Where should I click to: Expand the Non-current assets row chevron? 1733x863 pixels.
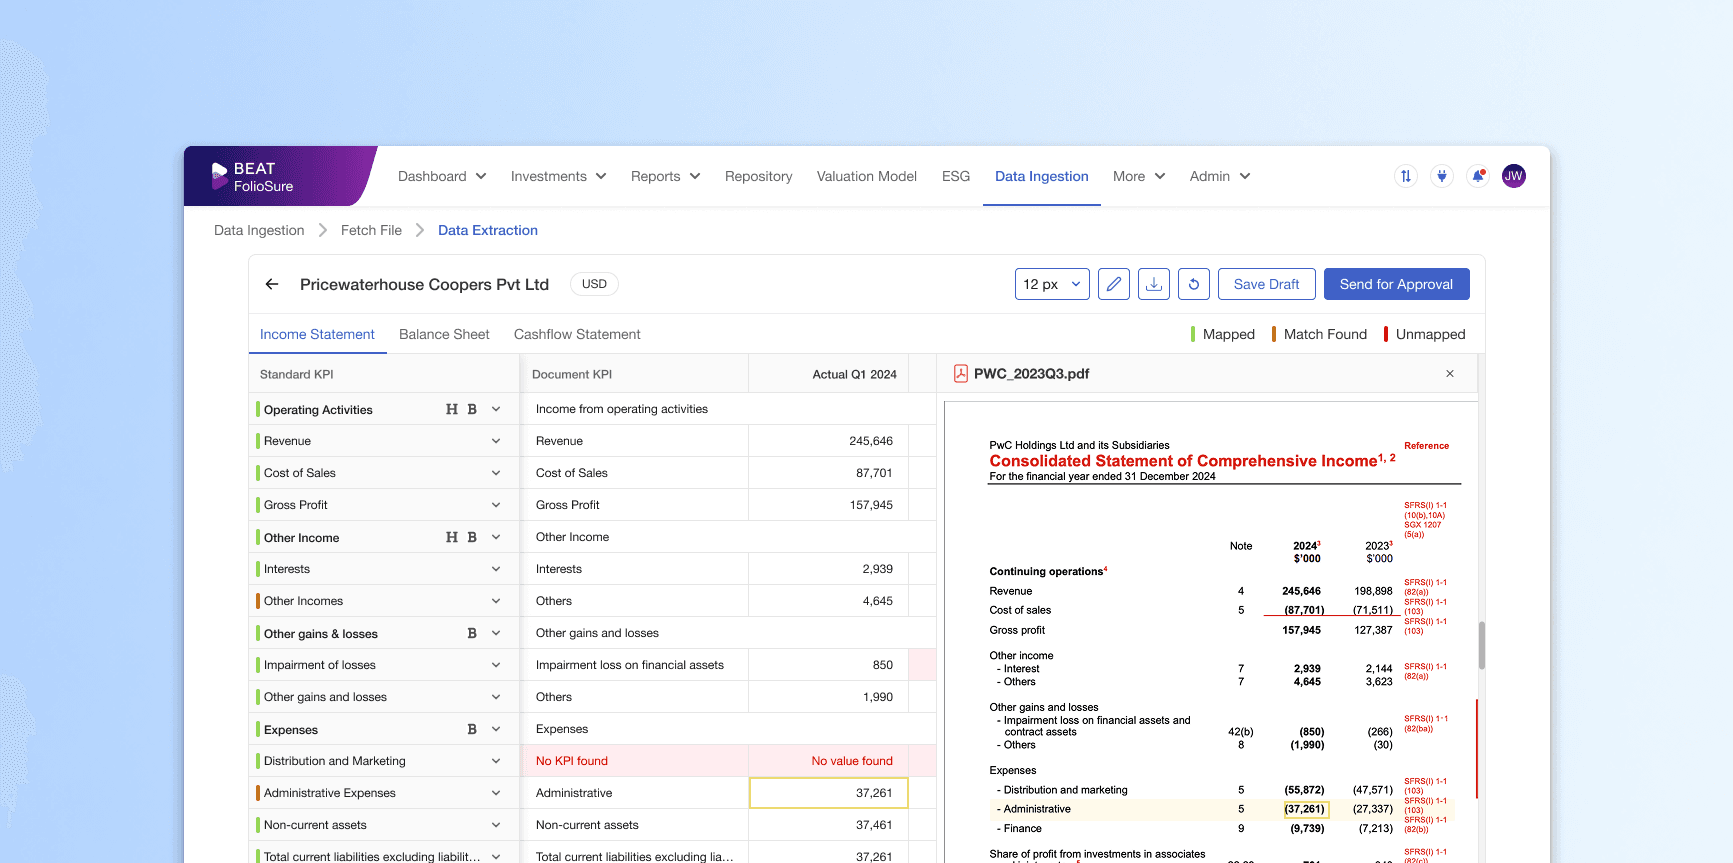[496, 825]
